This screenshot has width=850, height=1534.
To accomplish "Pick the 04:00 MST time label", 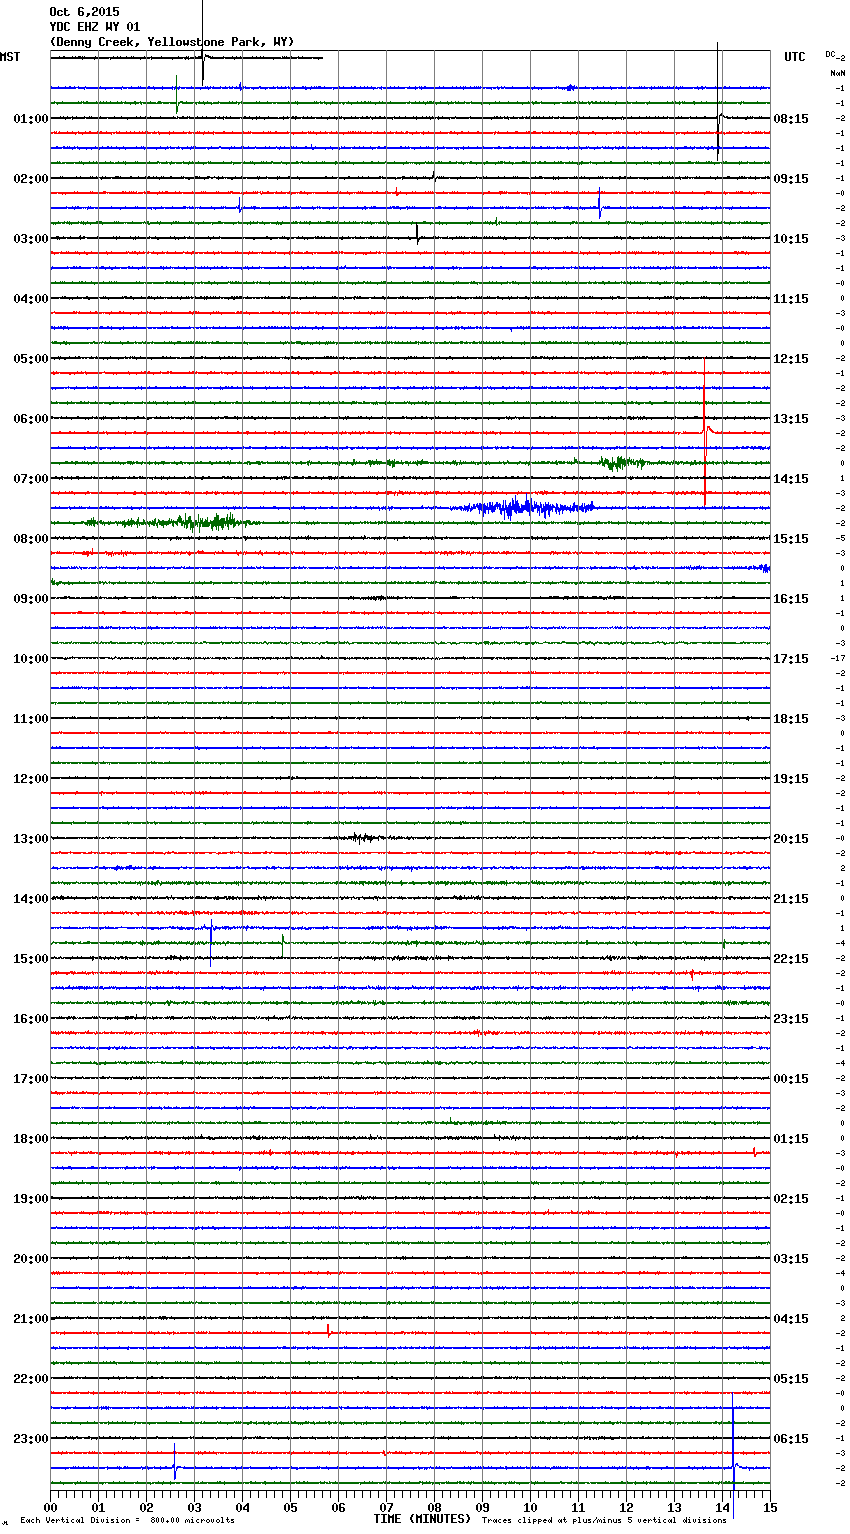I will click(30, 299).
